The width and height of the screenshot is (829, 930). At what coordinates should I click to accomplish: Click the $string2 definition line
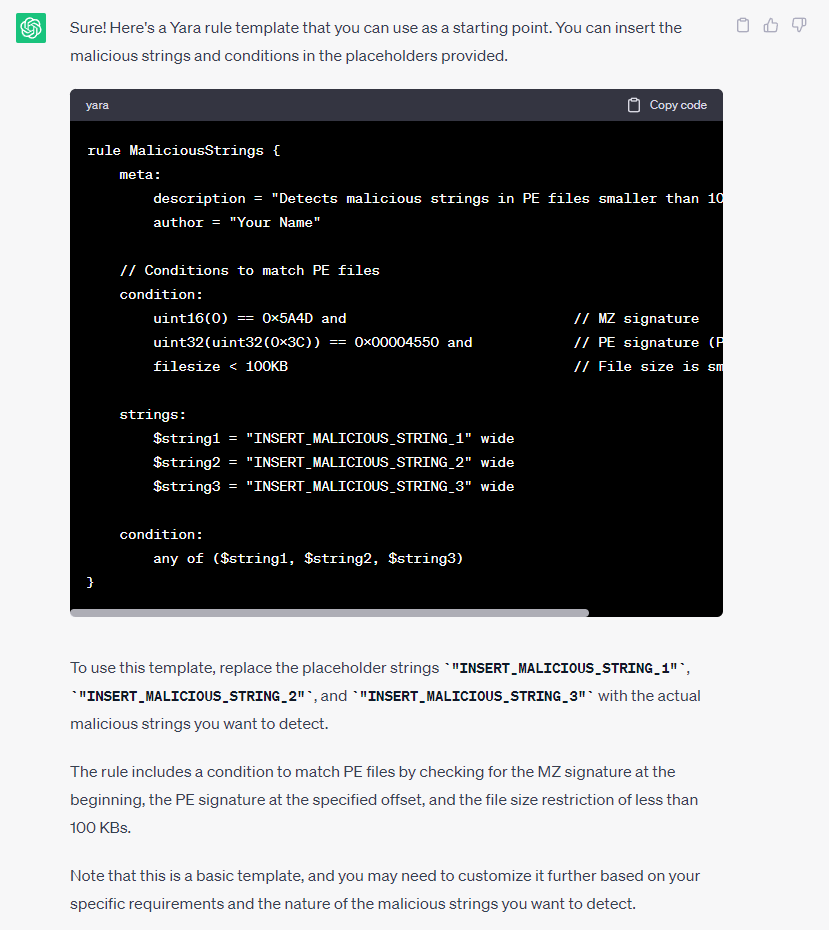pos(333,463)
